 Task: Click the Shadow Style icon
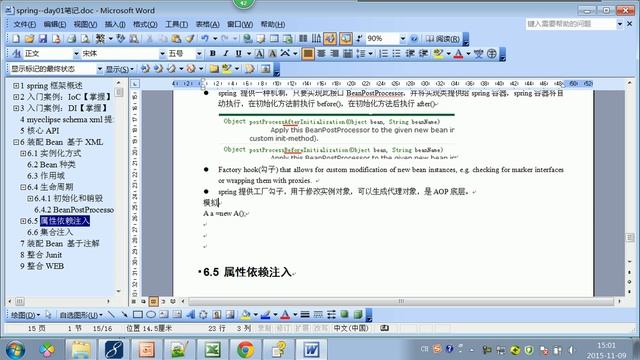(x=344, y=314)
